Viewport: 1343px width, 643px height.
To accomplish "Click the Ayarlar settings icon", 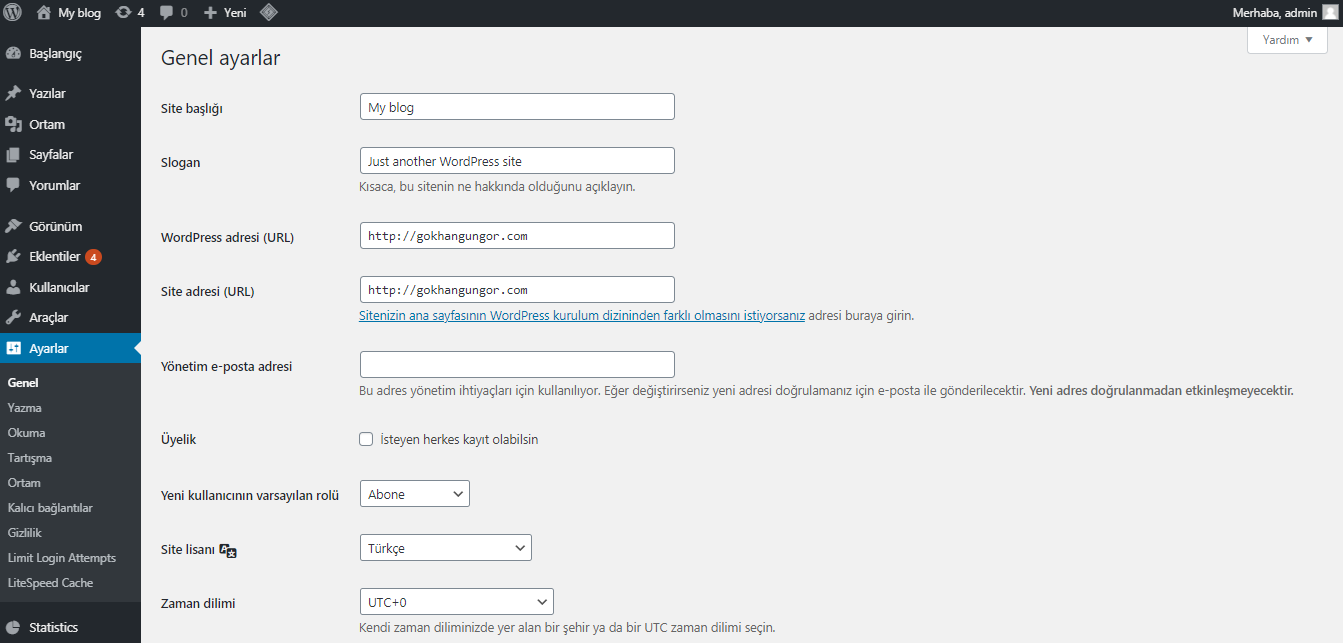I will (x=13, y=349).
